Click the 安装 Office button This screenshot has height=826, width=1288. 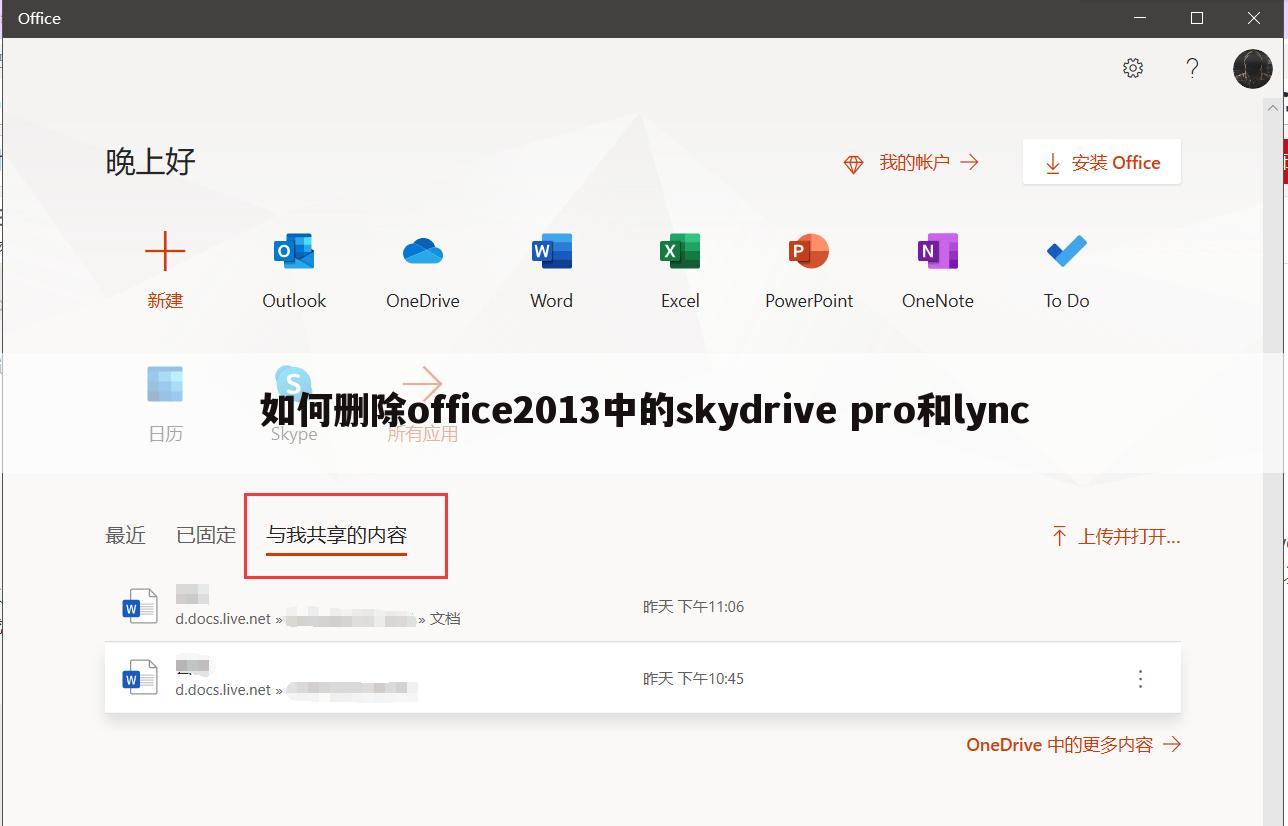tap(1101, 162)
